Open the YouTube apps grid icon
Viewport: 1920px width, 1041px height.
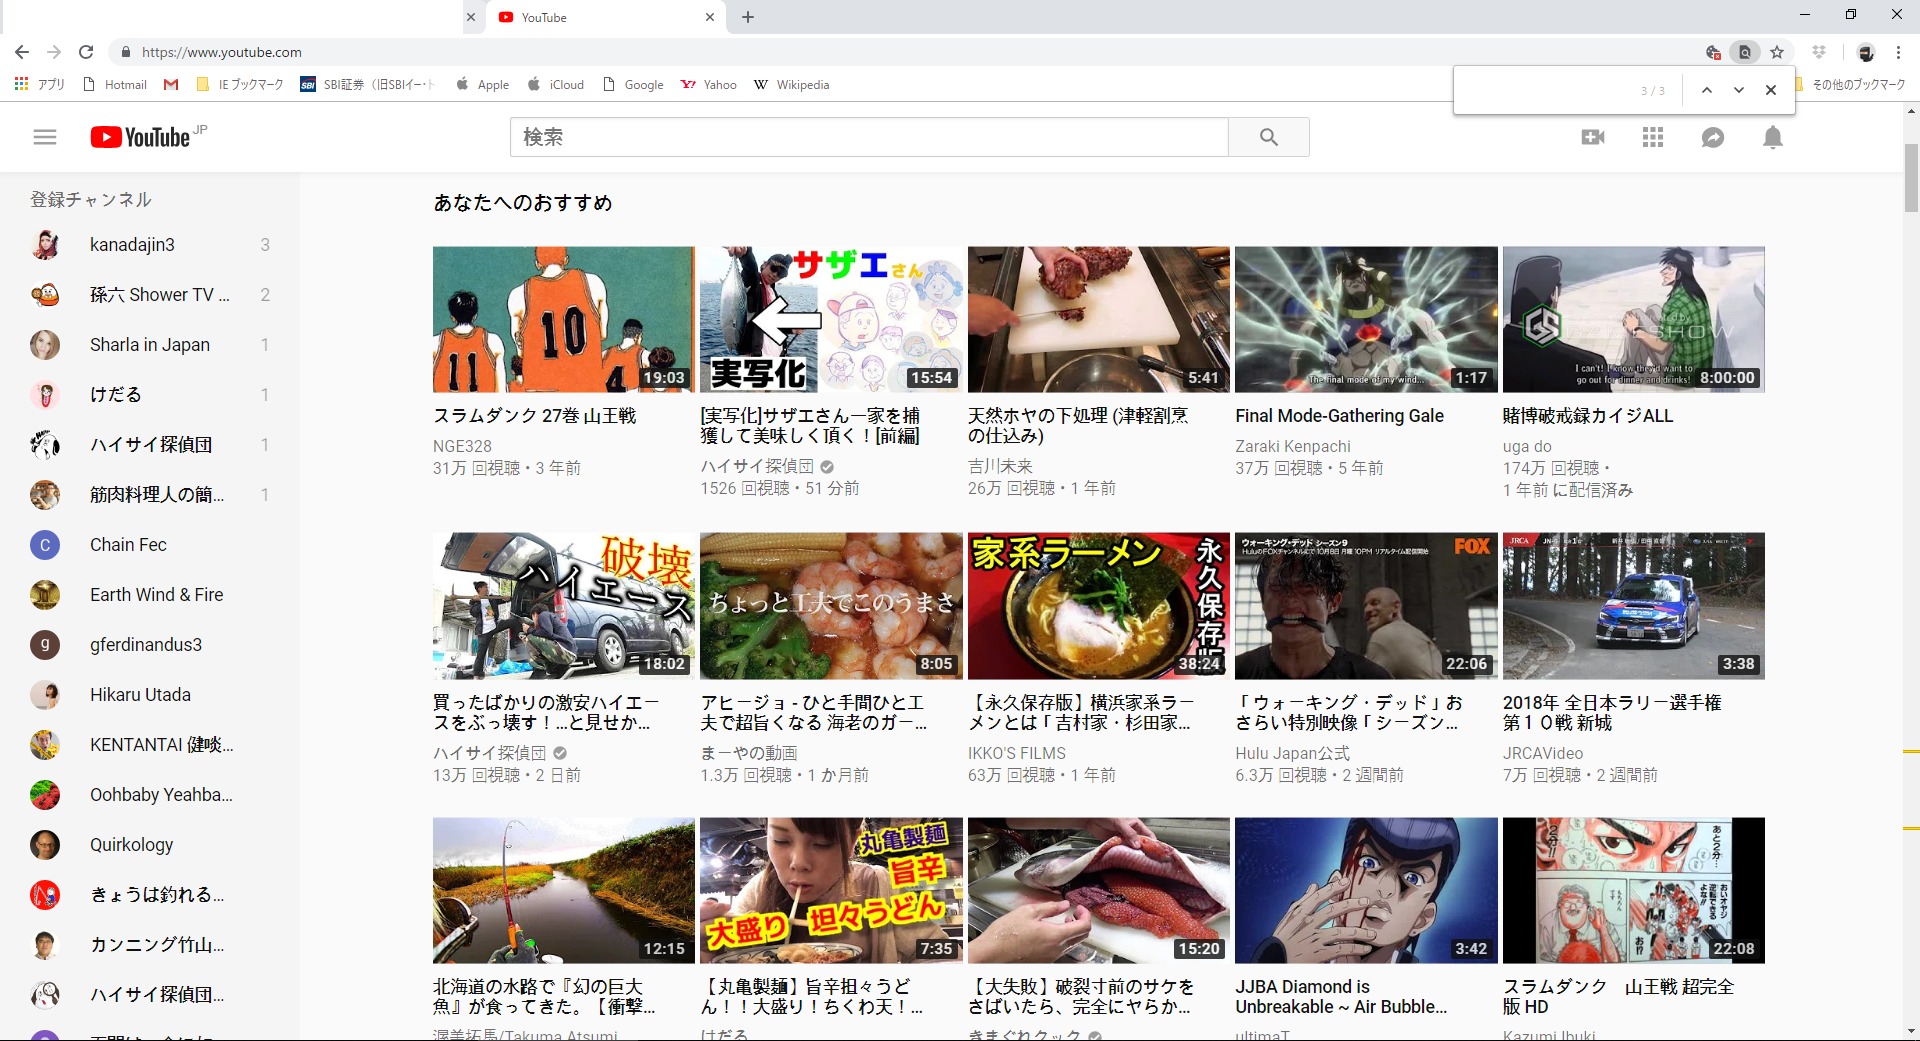[1653, 137]
